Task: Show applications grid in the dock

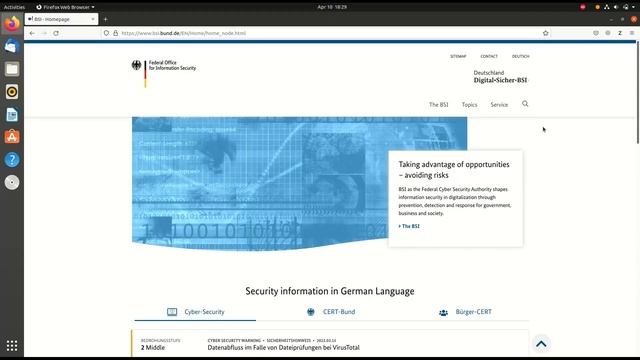Action: 12,345
